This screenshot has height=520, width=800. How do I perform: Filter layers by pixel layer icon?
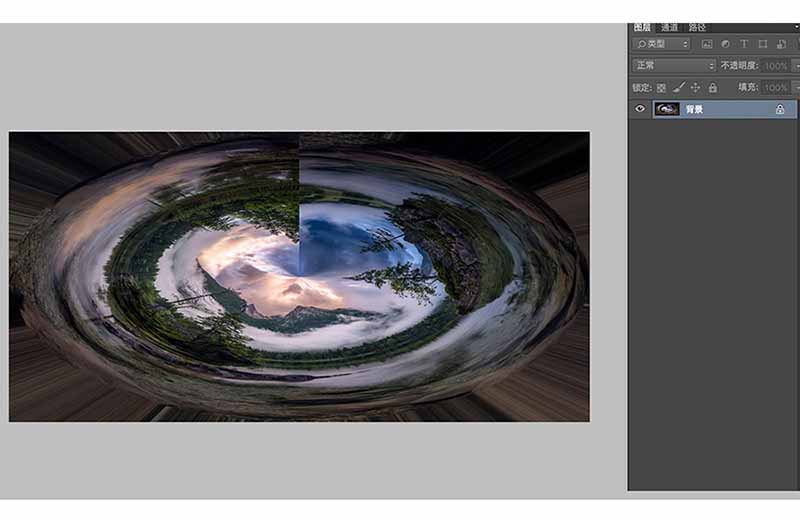[707, 44]
